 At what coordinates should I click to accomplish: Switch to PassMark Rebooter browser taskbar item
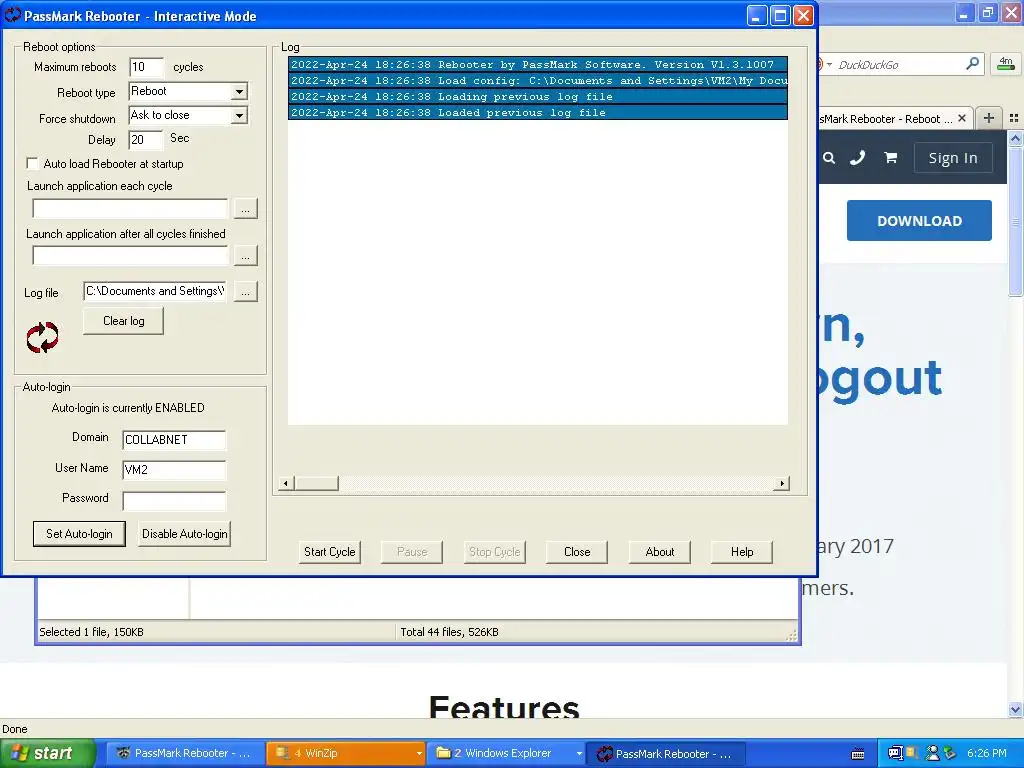tap(186, 753)
